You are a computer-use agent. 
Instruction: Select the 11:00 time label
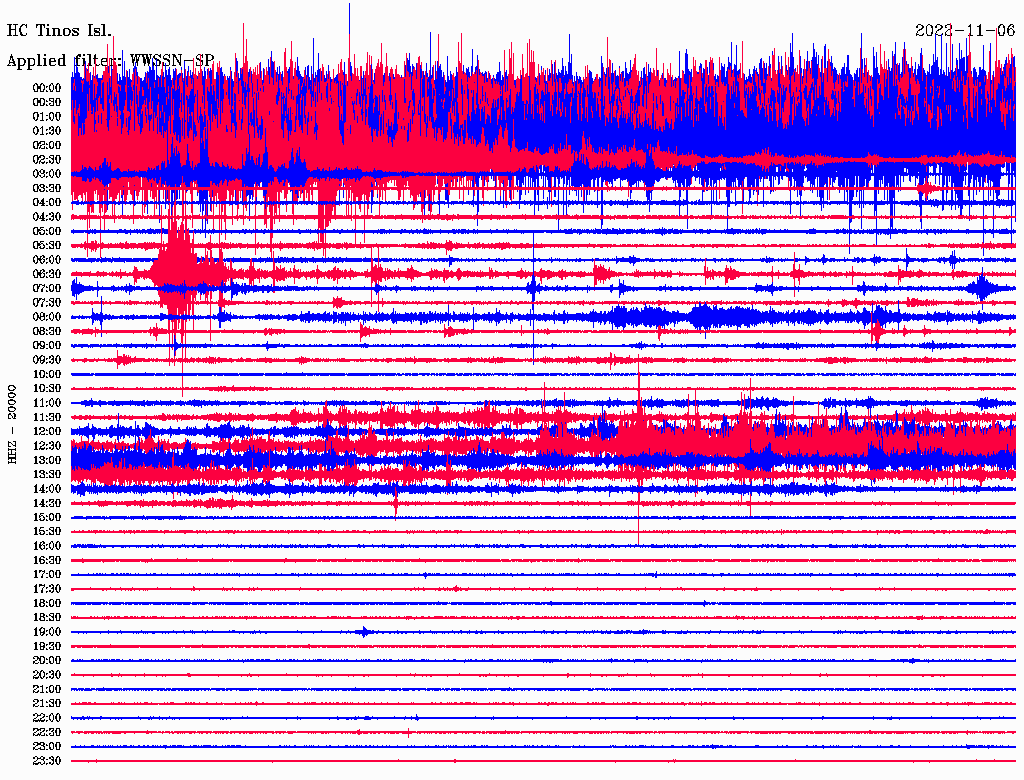pos(47,403)
